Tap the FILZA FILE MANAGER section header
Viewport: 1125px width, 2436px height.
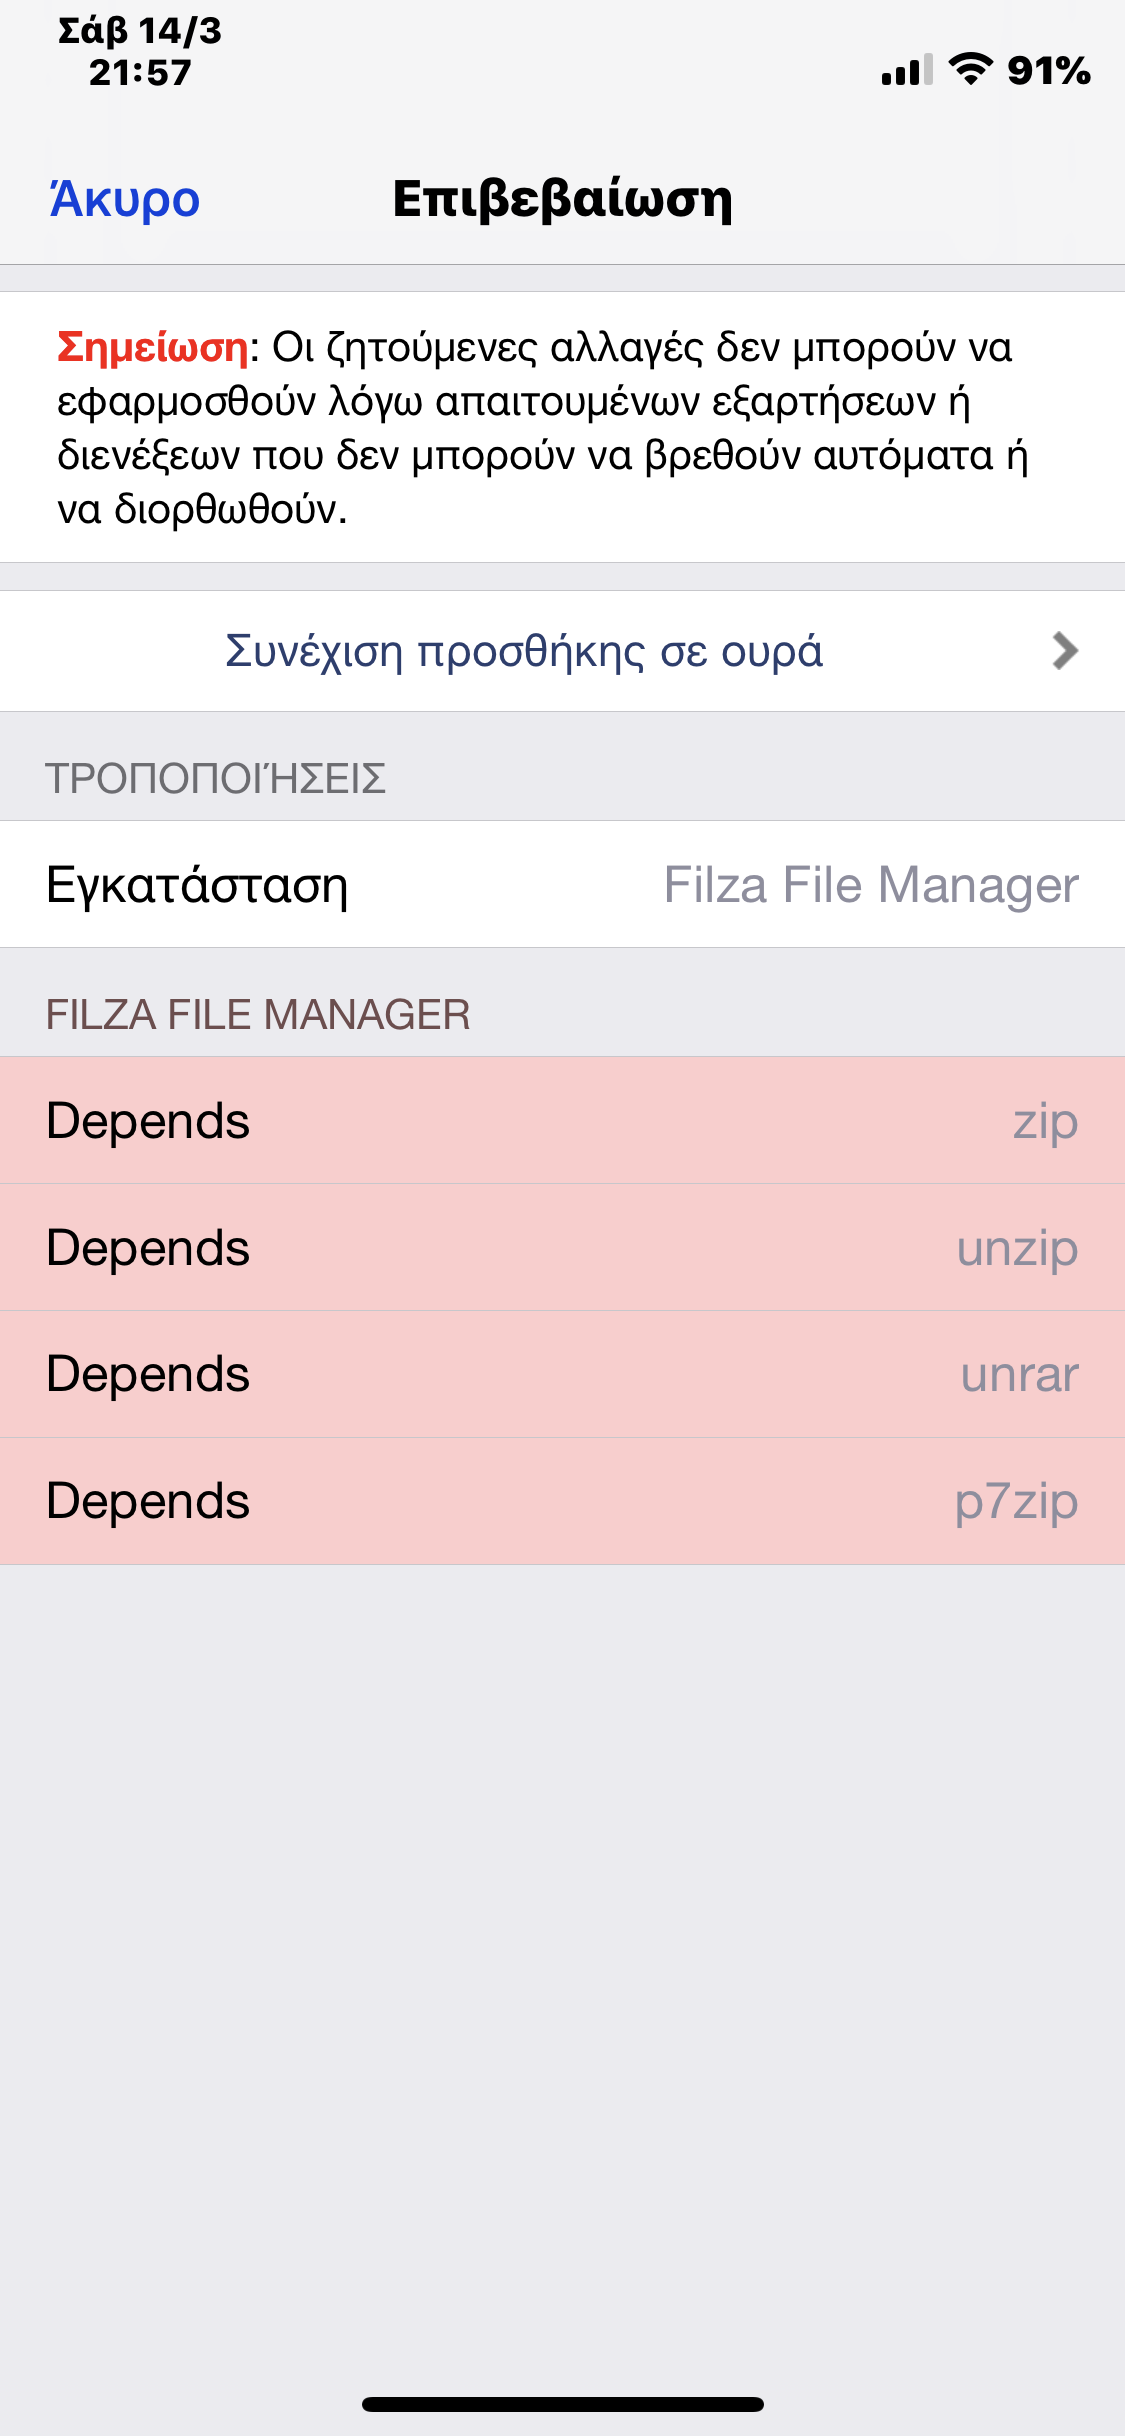tap(258, 1014)
